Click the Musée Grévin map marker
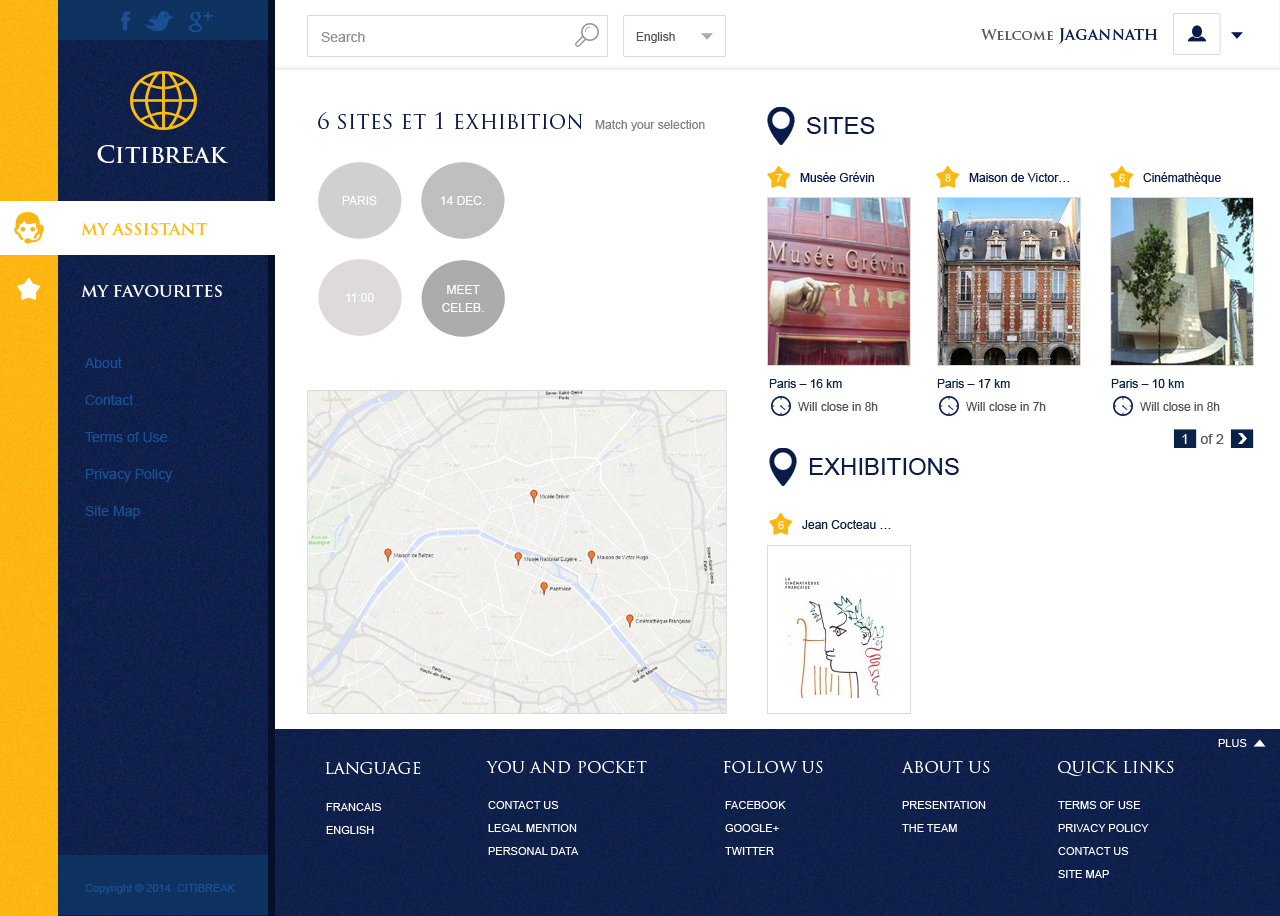1280x916 pixels. 534,495
